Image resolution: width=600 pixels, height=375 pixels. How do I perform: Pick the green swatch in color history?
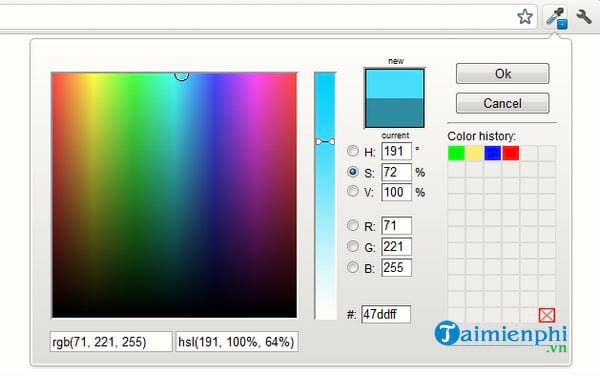point(456,153)
